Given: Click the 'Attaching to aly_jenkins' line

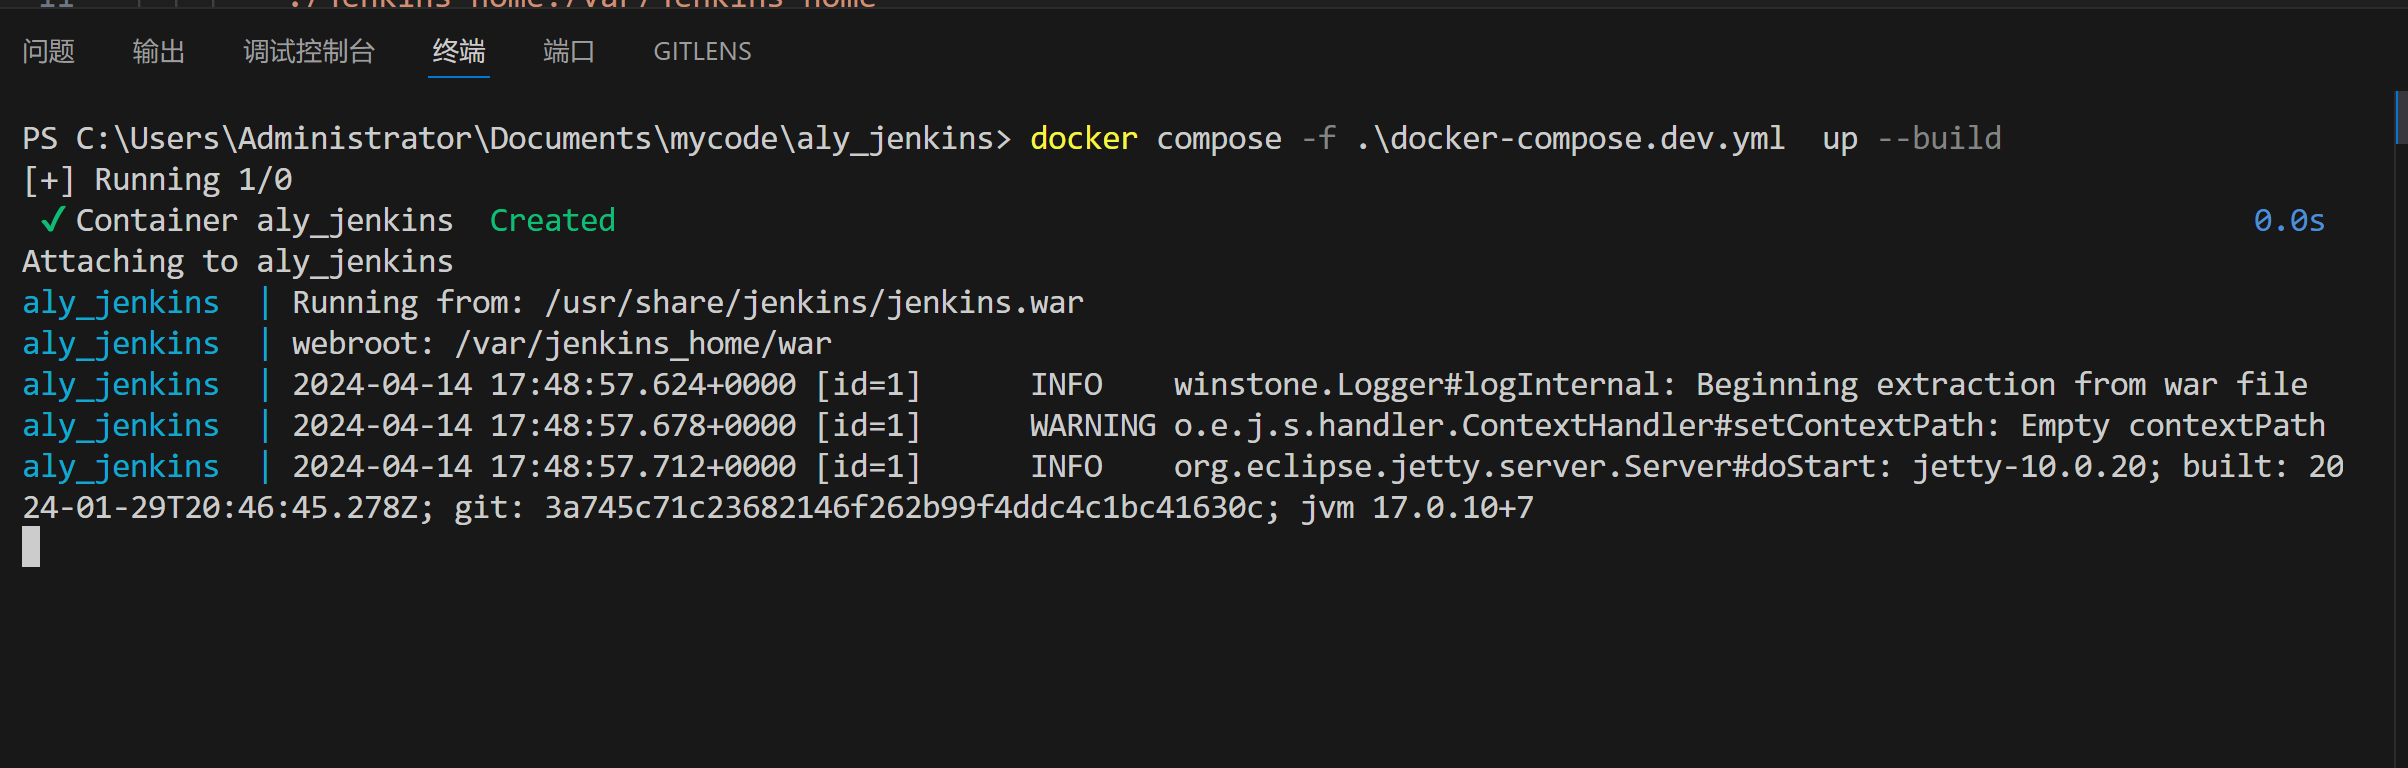Looking at the screenshot, I should (x=238, y=261).
